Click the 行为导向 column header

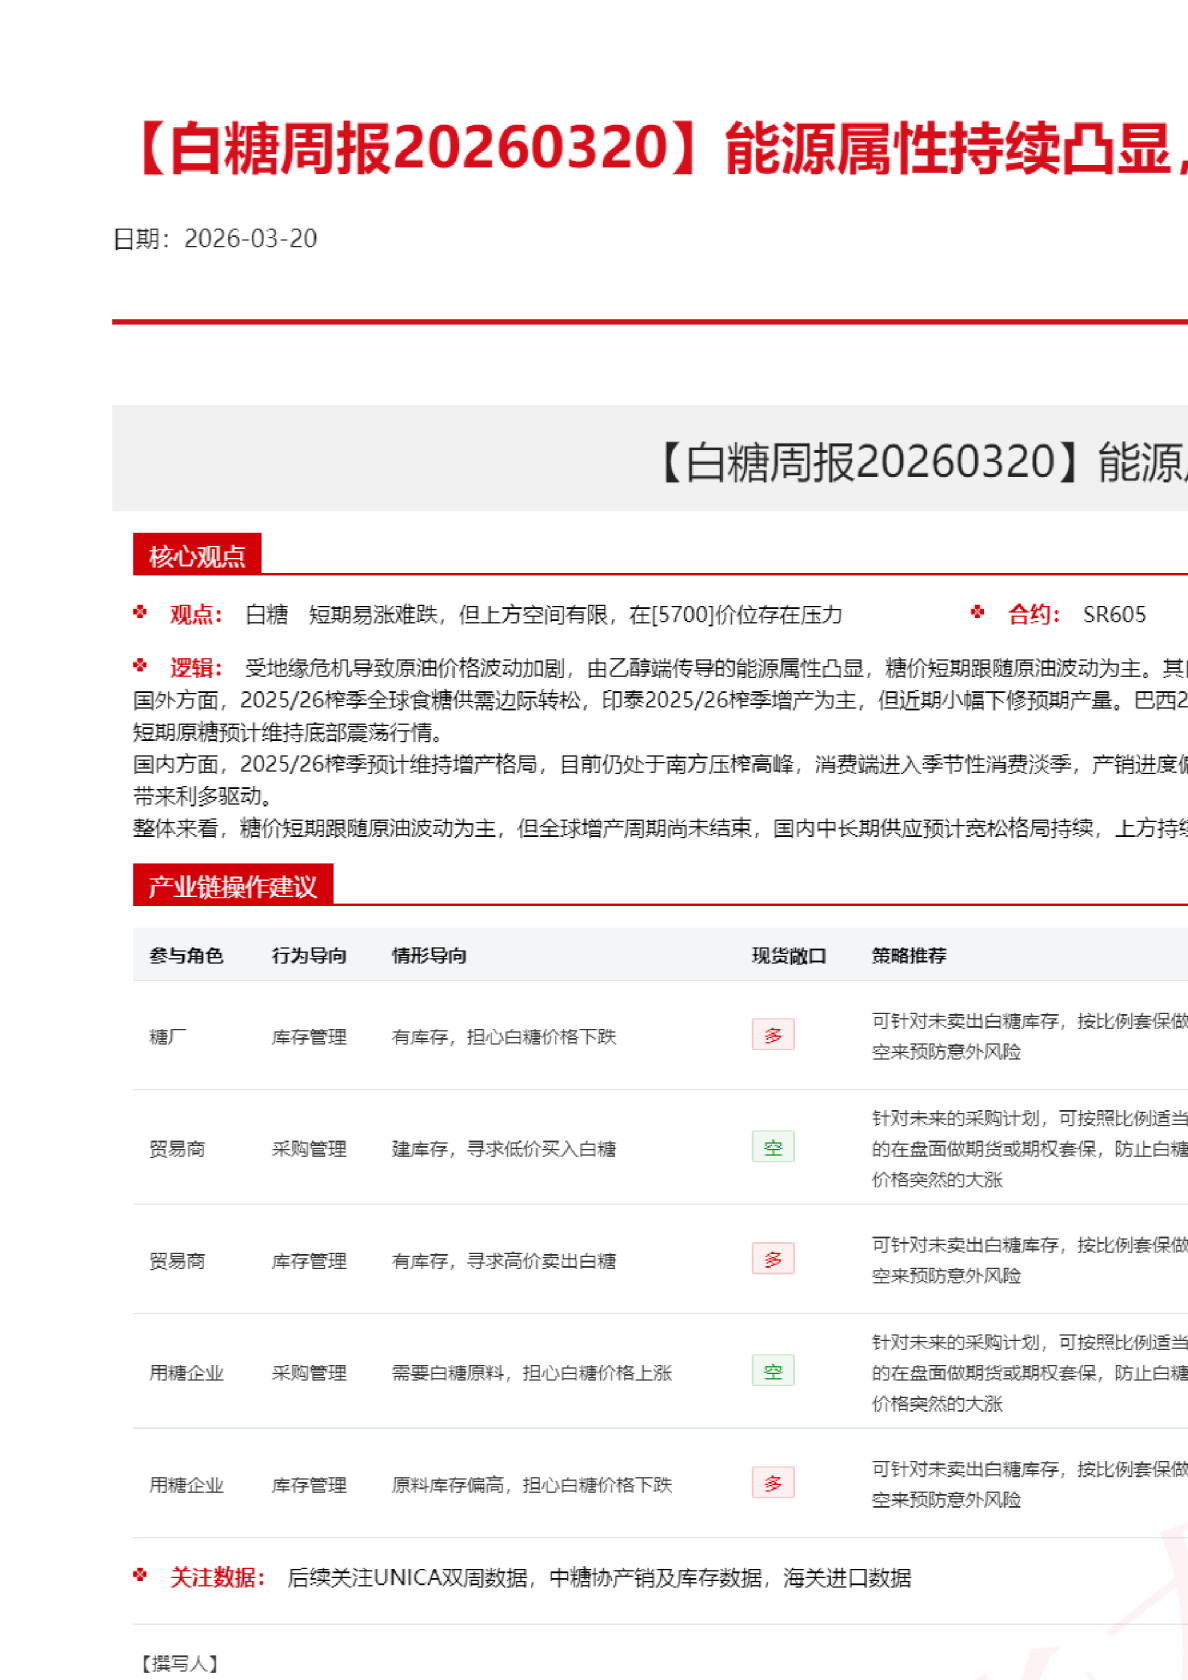(x=309, y=956)
